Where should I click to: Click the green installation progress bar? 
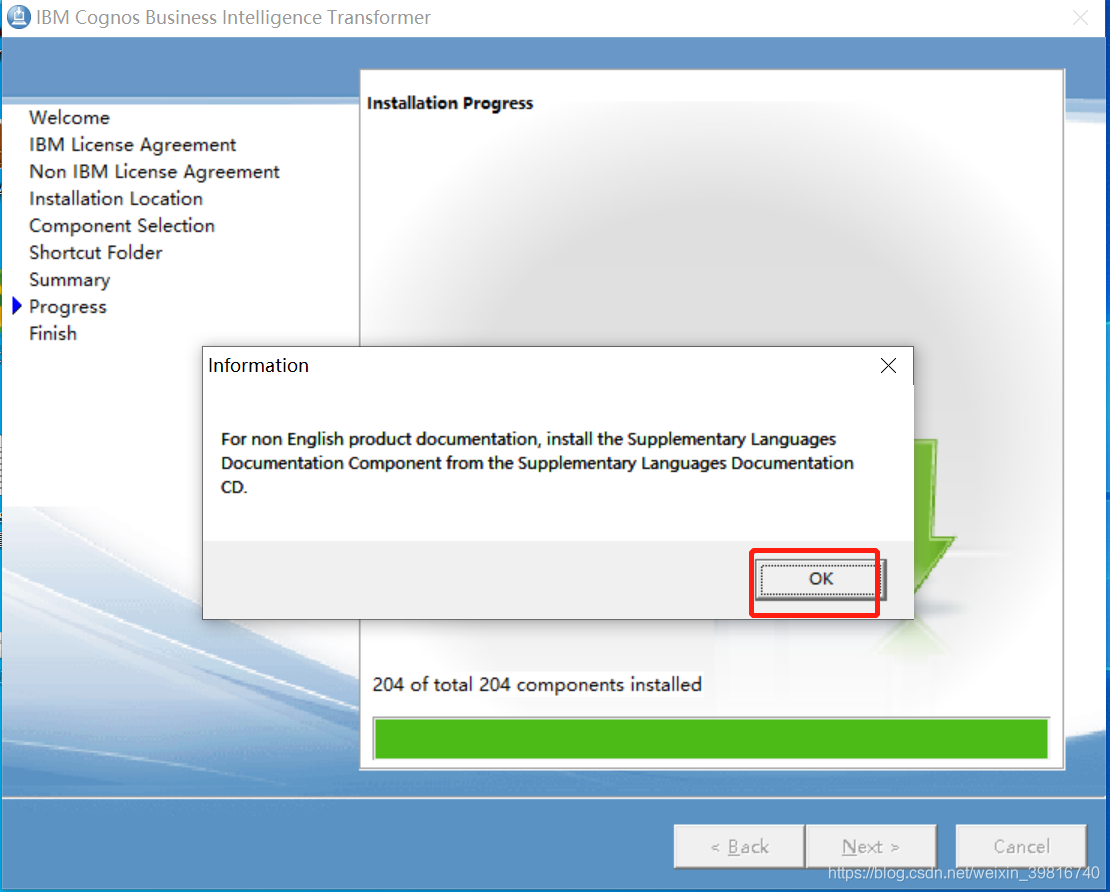tap(711, 738)
